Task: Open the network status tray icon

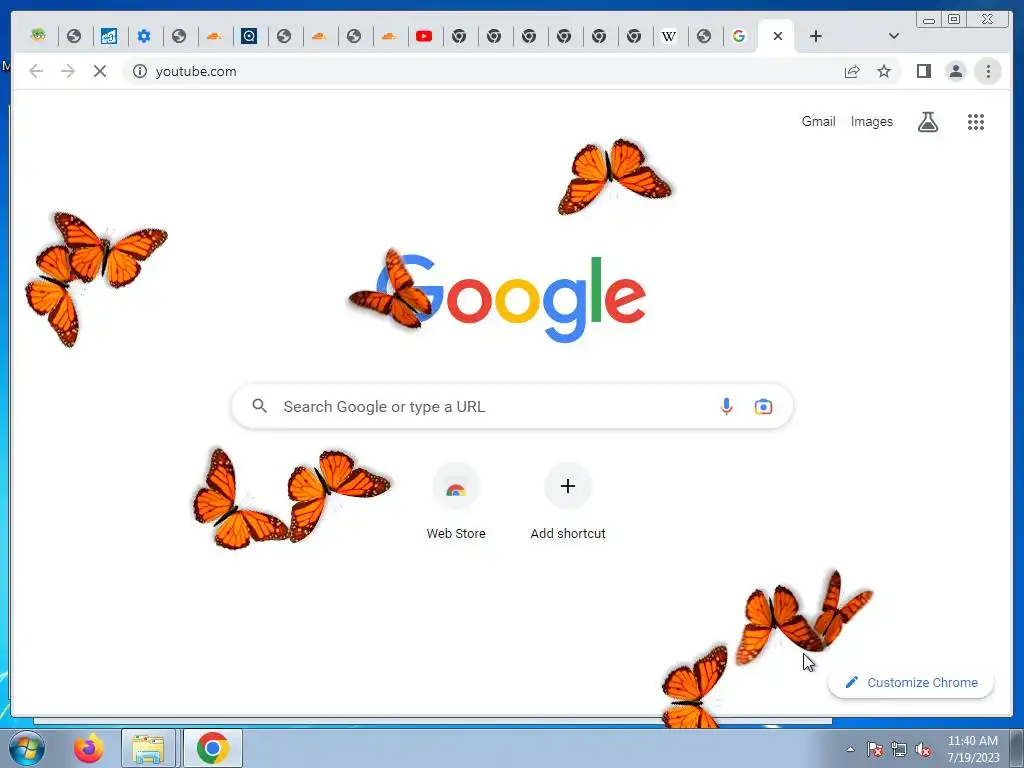Action: pyautogui.click(x=899, y=749)
